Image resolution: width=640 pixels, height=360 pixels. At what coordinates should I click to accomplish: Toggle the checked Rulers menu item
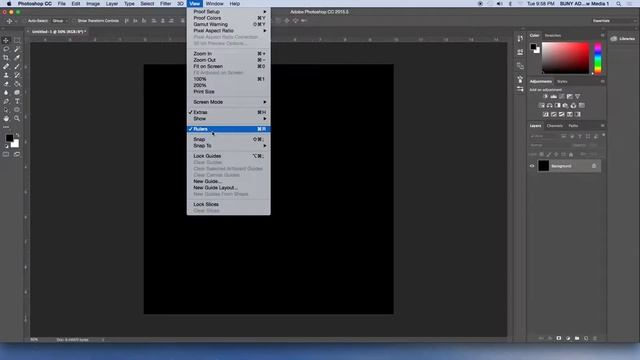229,129
